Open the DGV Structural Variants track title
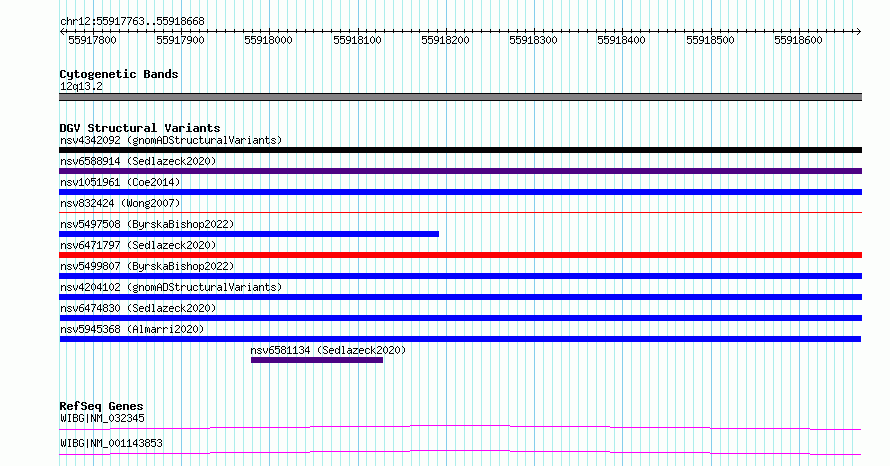 140,128
